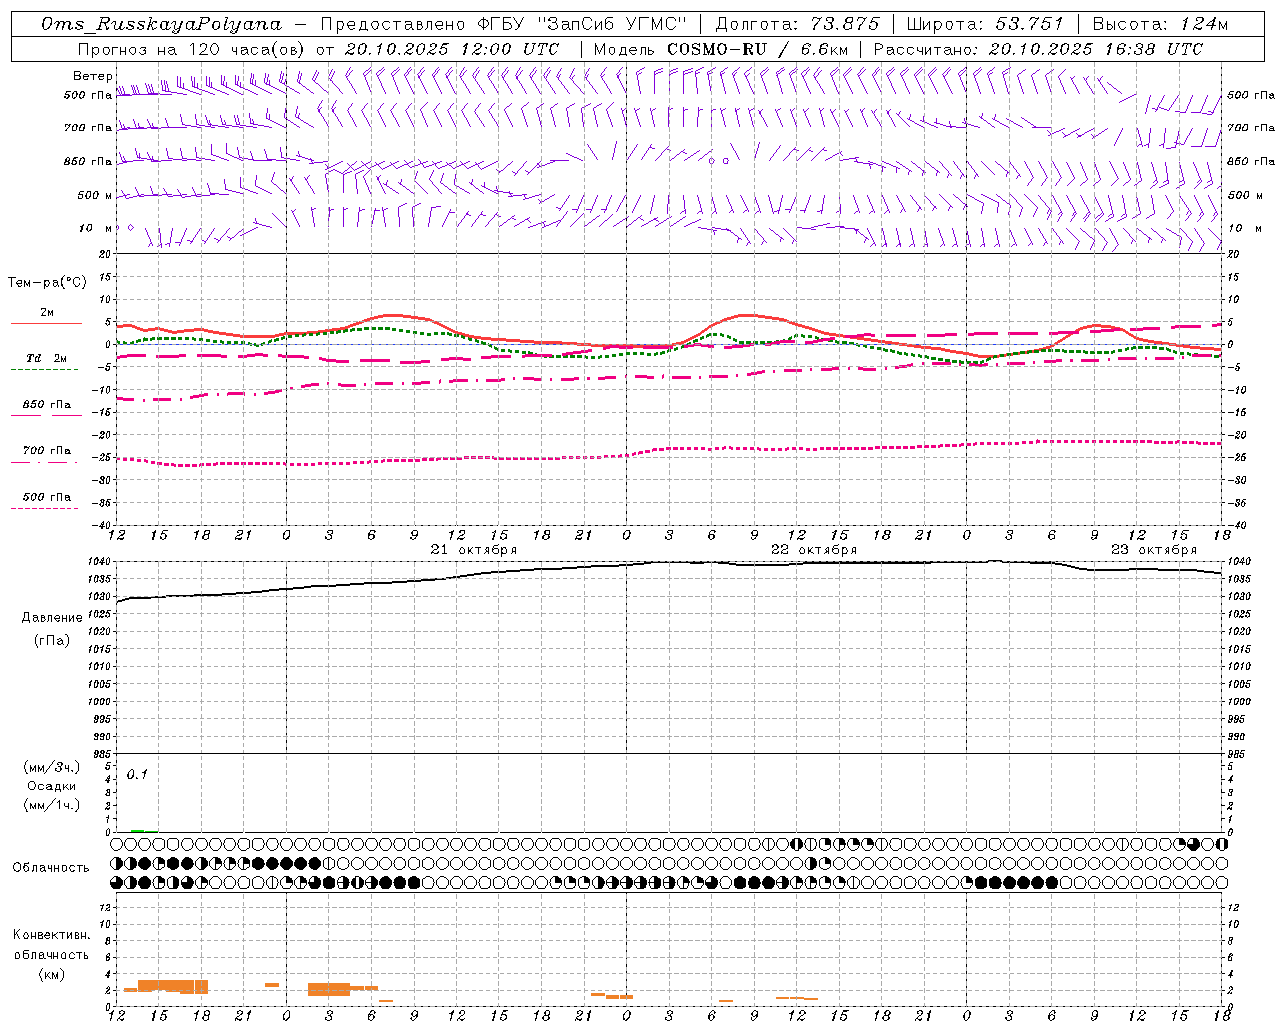This screenshot has width=1280, height=1024.
Task: Click the "(км)" unit under convective cloudiness
Action: (x=51, y=974)
